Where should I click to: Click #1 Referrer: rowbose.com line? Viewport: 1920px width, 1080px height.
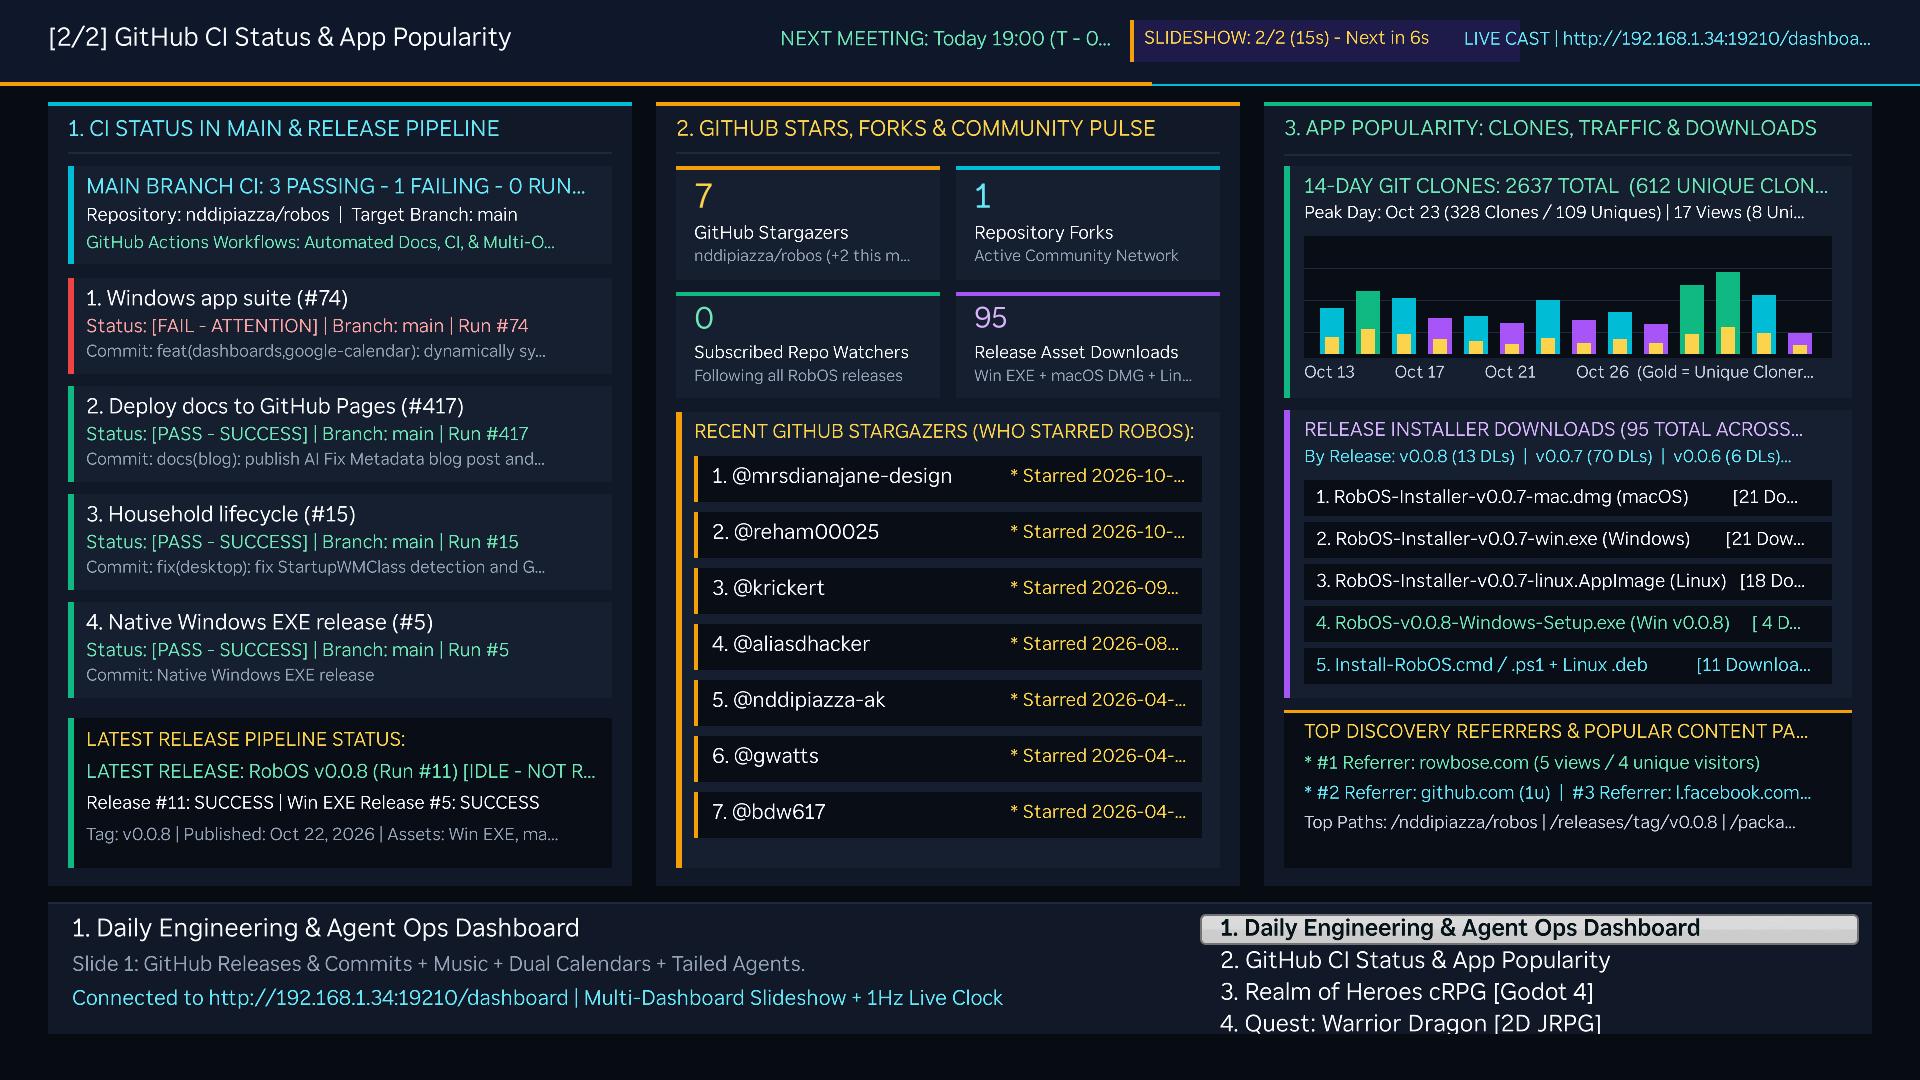coord(1532,763)
